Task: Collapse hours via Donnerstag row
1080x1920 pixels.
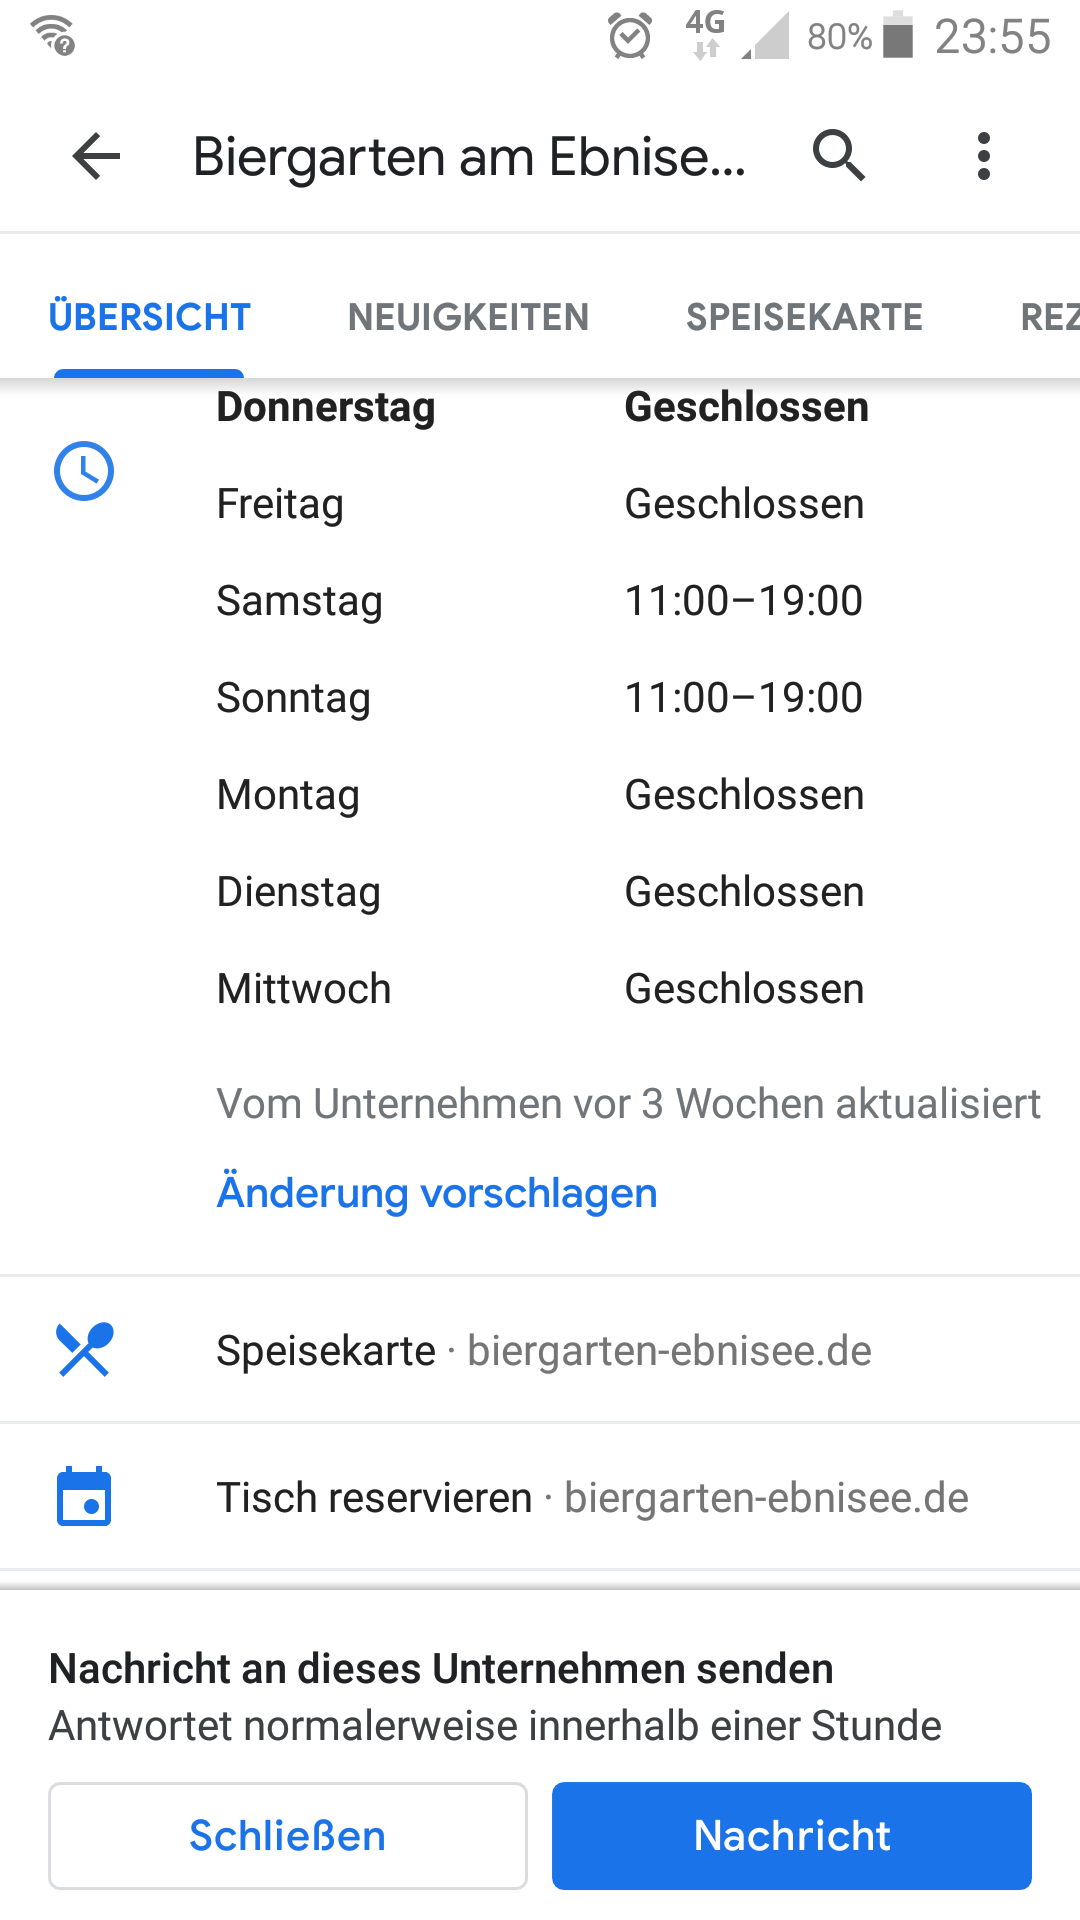Action: 542,408
